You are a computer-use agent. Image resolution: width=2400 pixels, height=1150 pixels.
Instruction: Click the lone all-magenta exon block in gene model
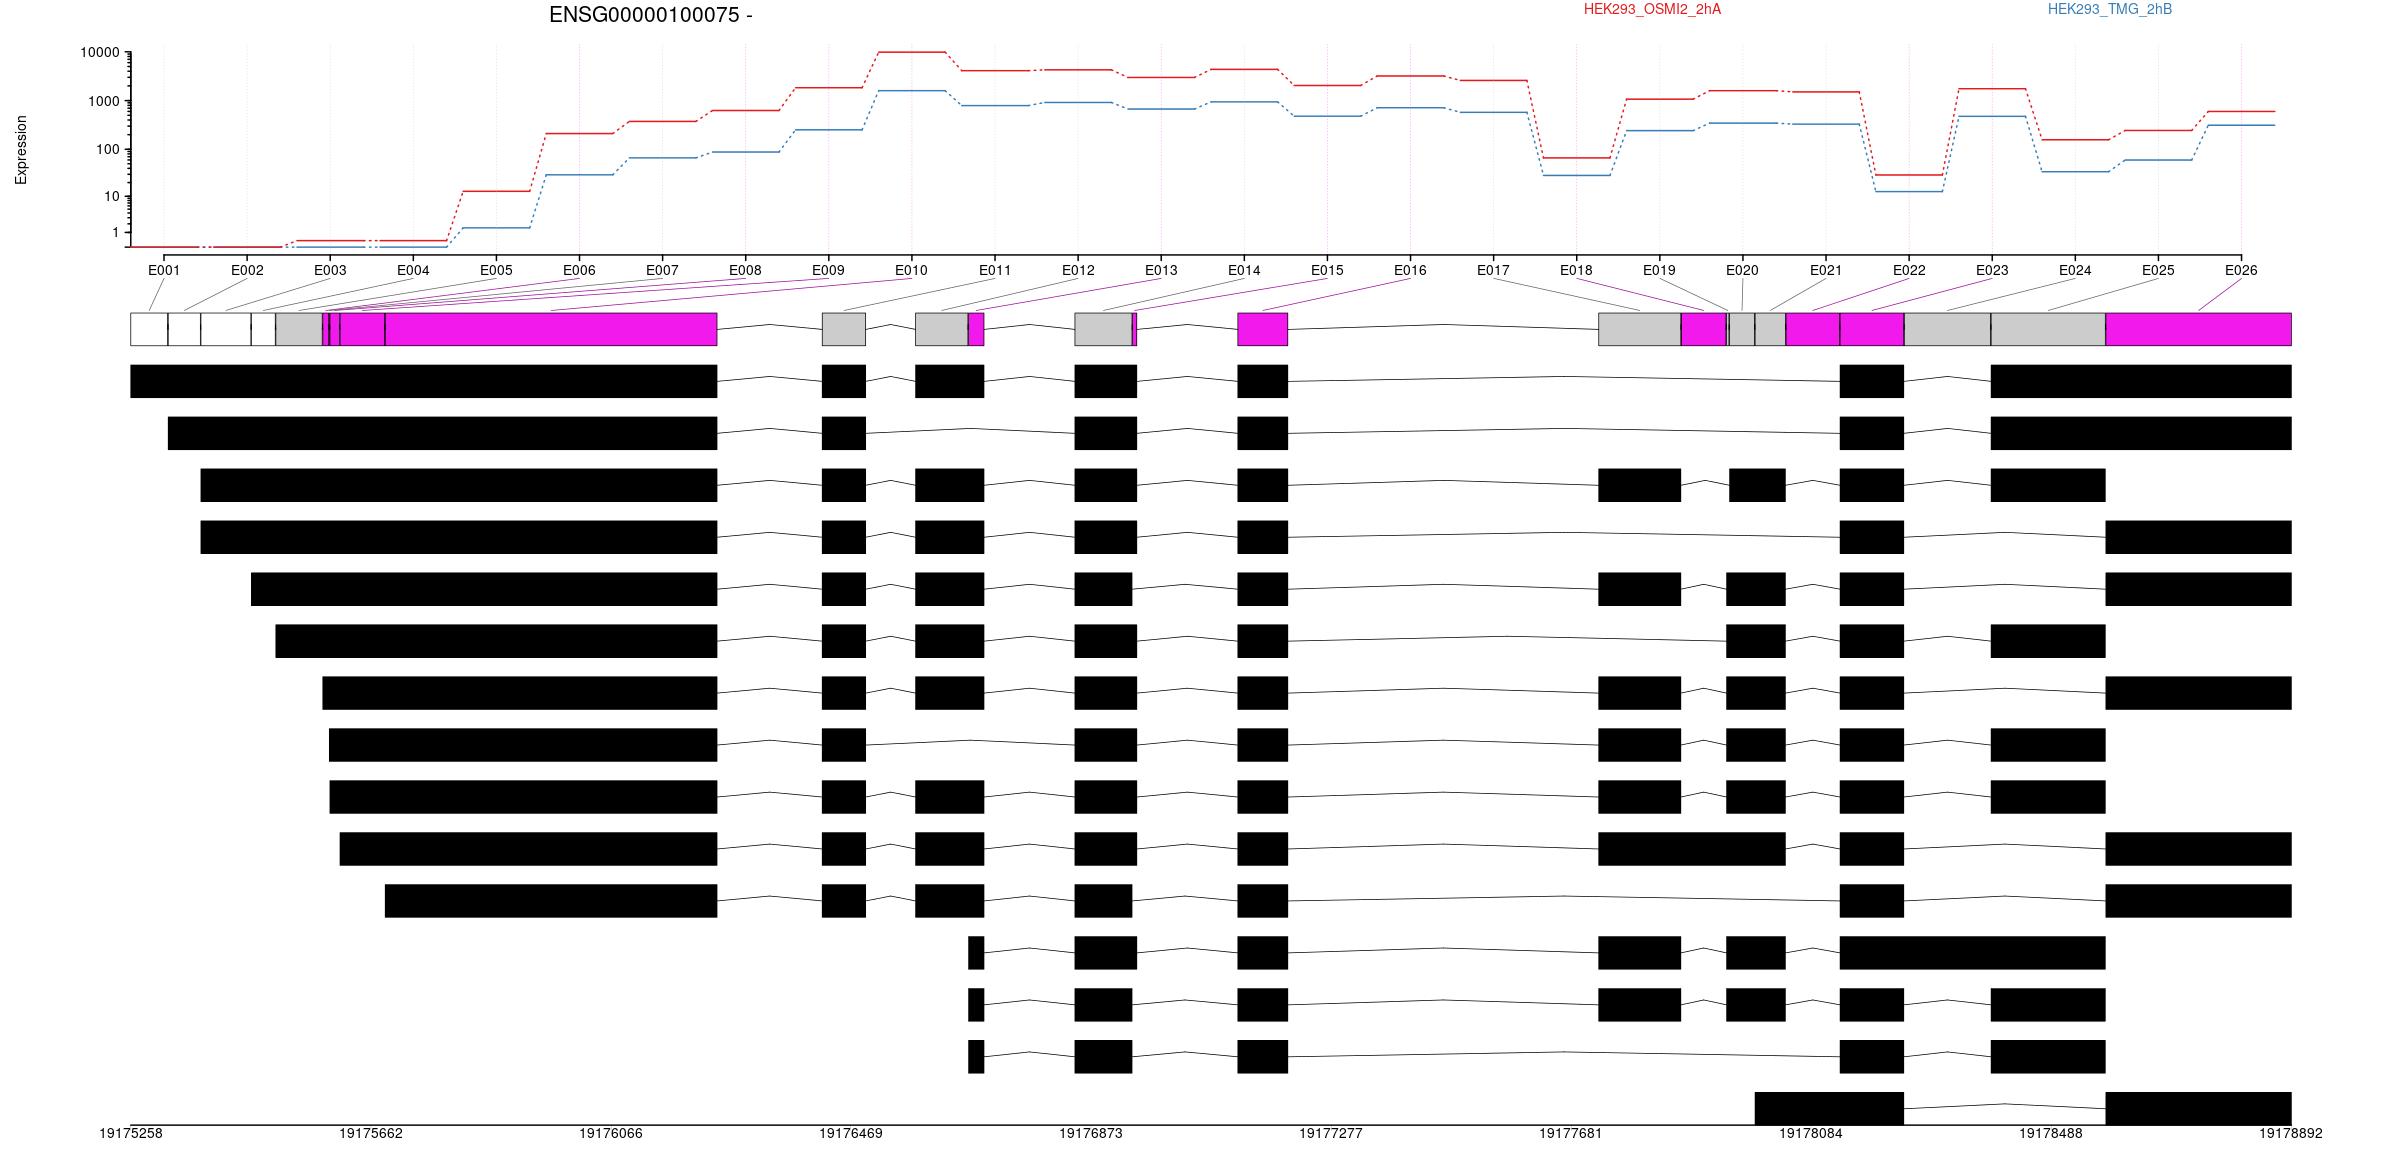point(1262,329)
